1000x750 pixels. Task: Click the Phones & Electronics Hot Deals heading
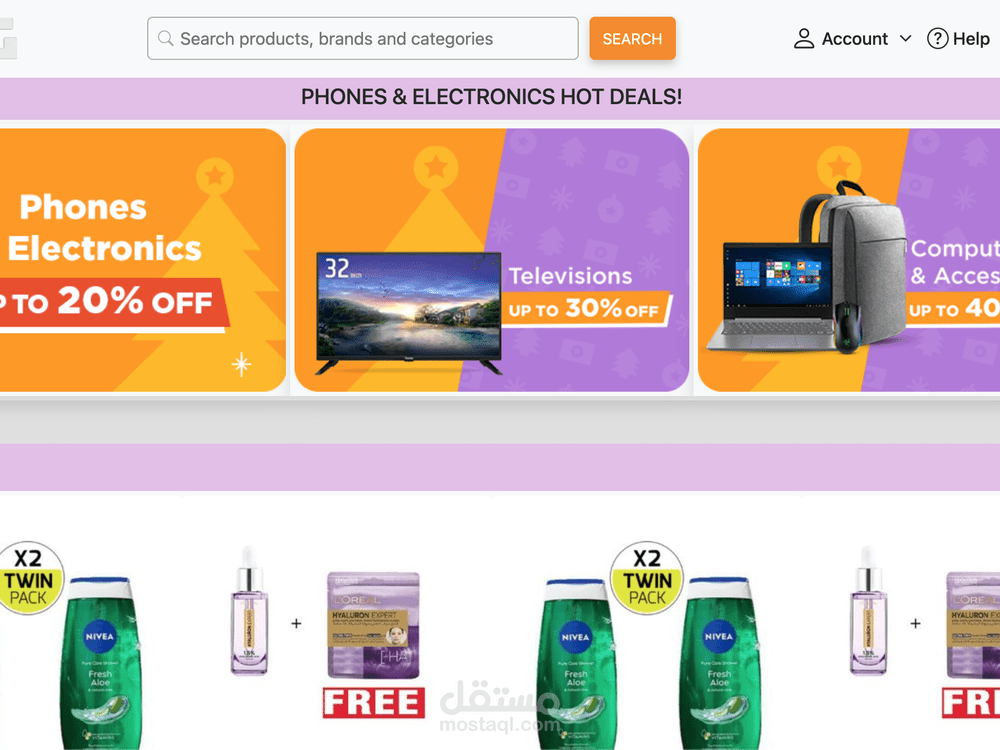492,97
